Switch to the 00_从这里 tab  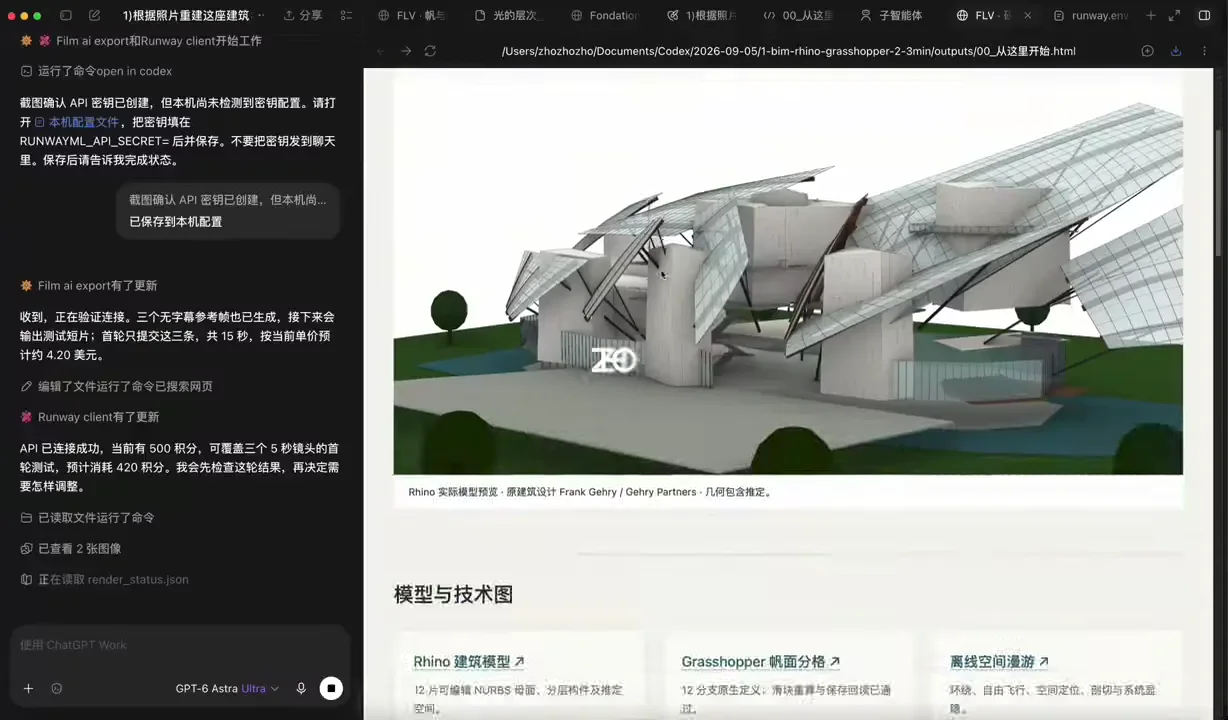(x=797, y=15)
